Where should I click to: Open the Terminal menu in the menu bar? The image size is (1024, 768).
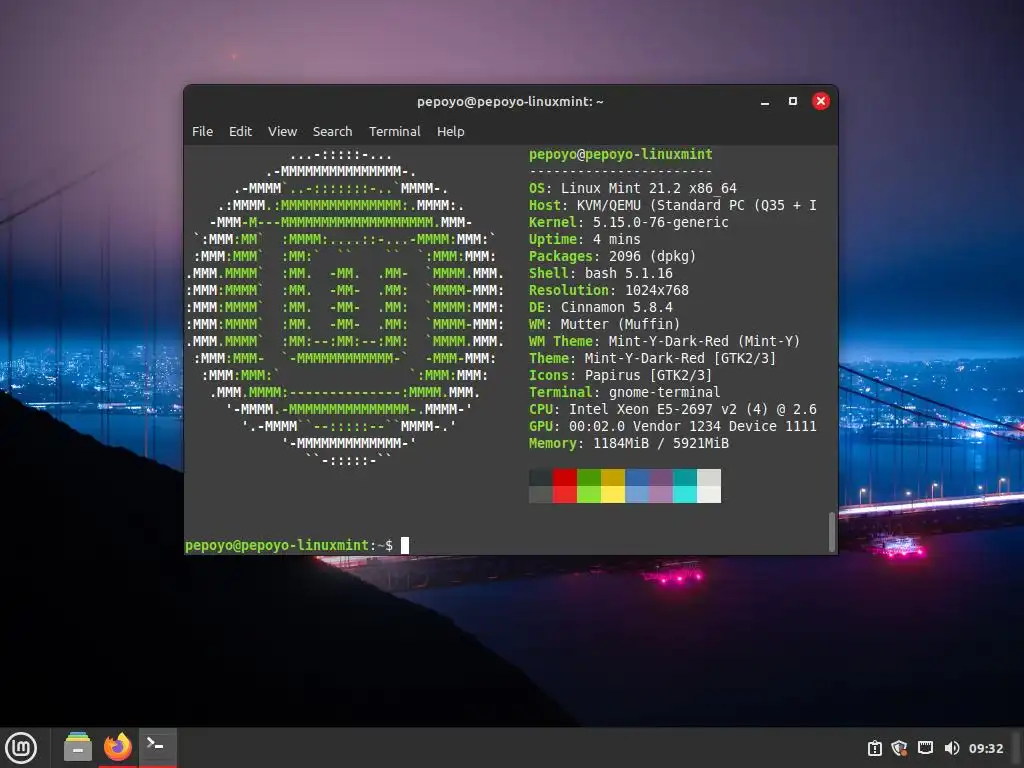tap(394, 131)
